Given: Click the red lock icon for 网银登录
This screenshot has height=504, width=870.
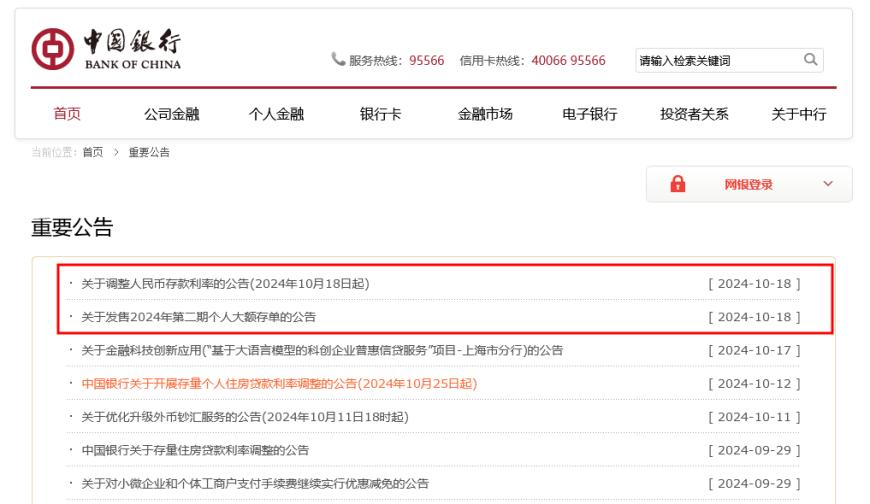Looking at the screenshot, I should [x=677, y=184].
